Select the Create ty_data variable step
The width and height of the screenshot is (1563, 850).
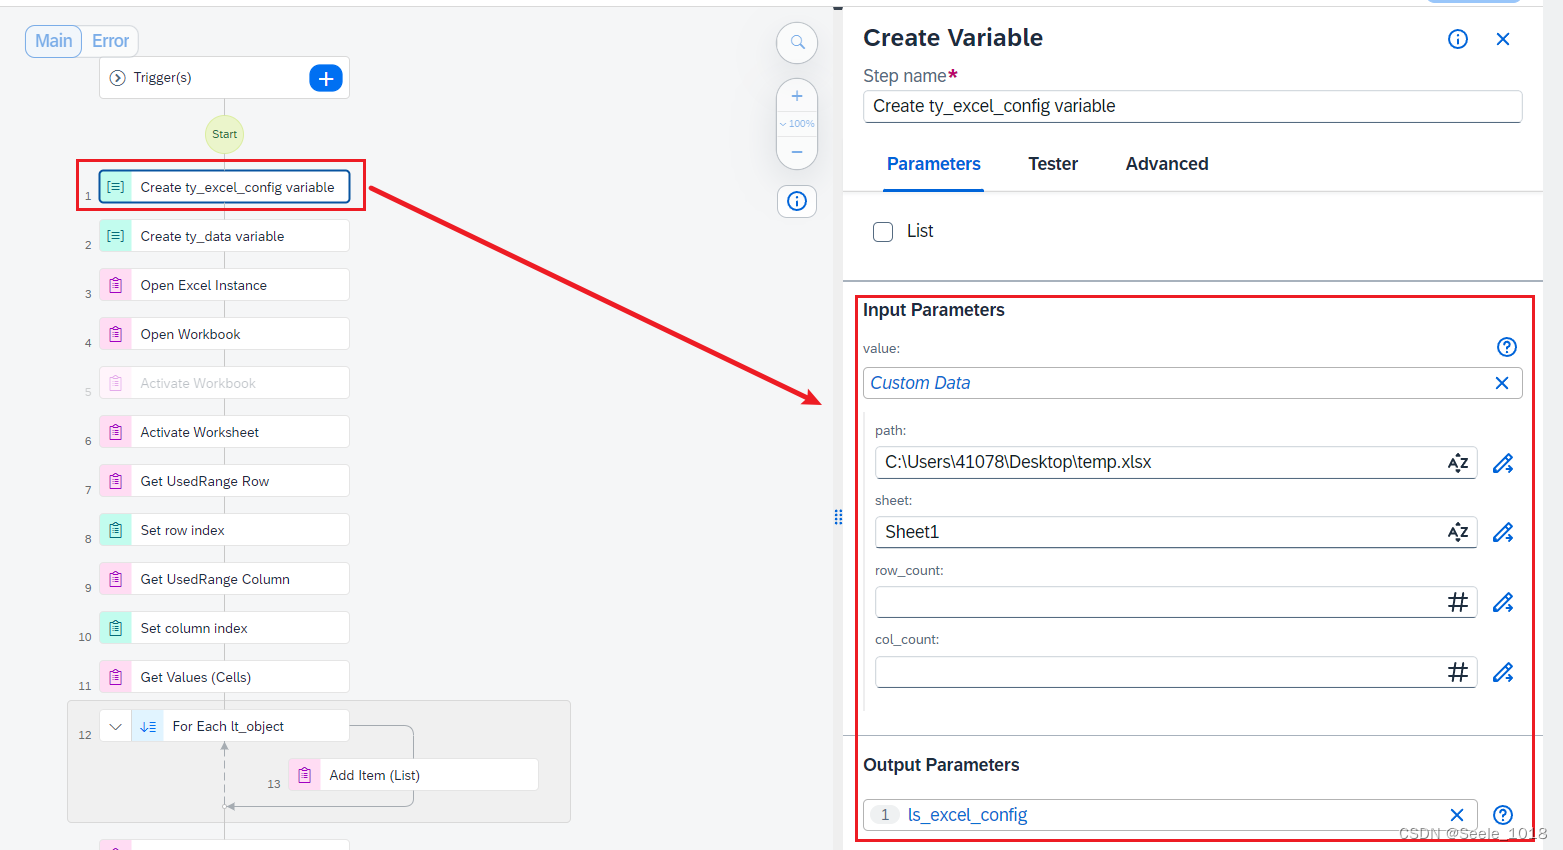(x=224, y=236)
